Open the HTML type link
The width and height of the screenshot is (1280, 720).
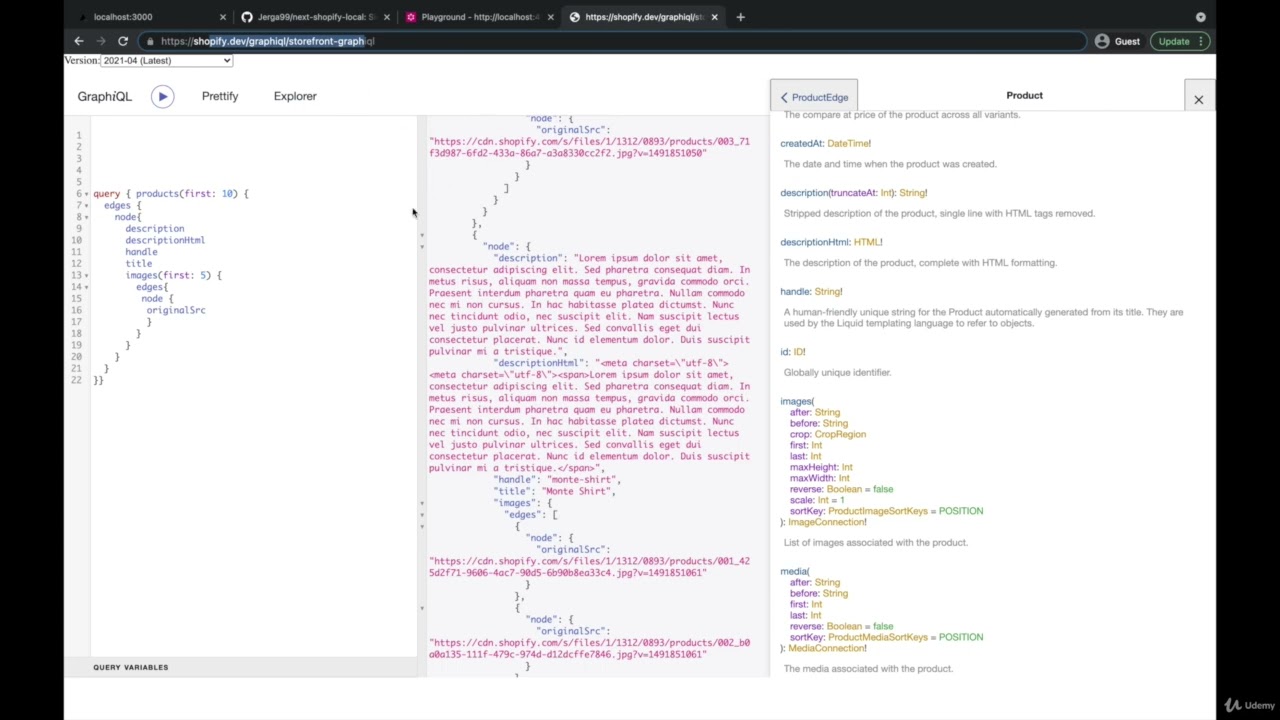[x=866, y=242]
